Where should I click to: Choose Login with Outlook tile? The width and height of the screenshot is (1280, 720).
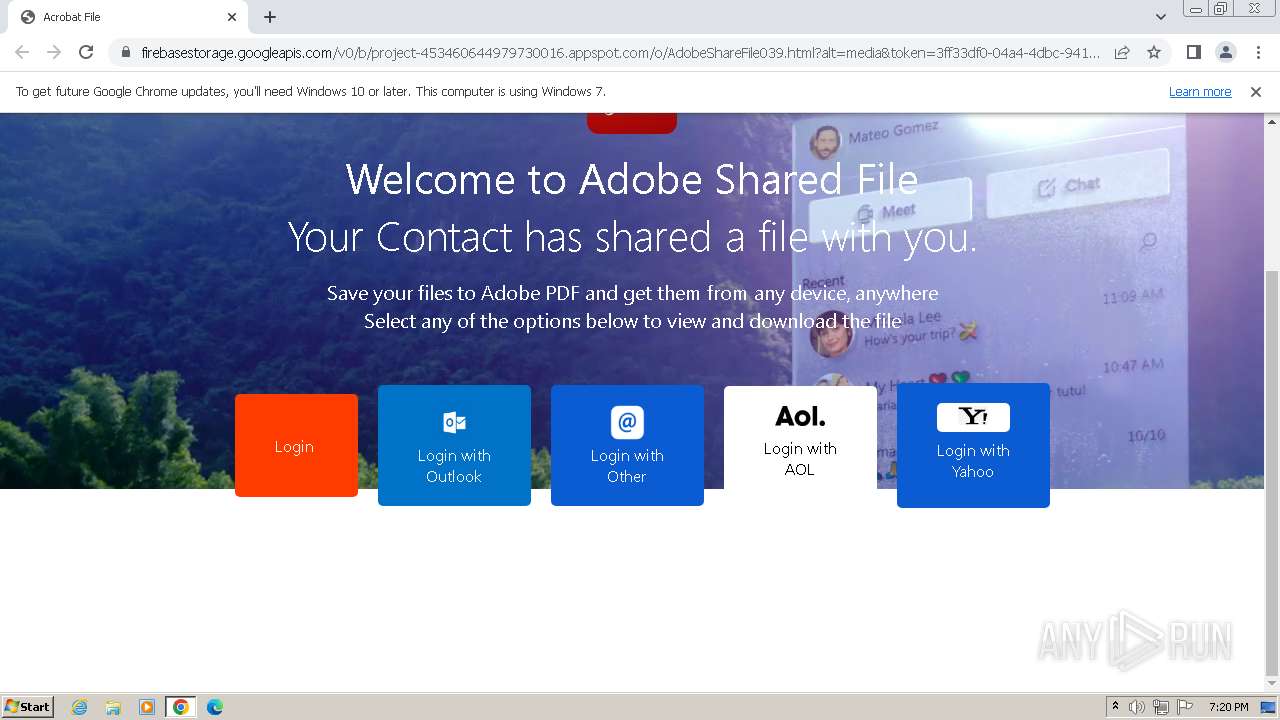click(x=454, y=446)
